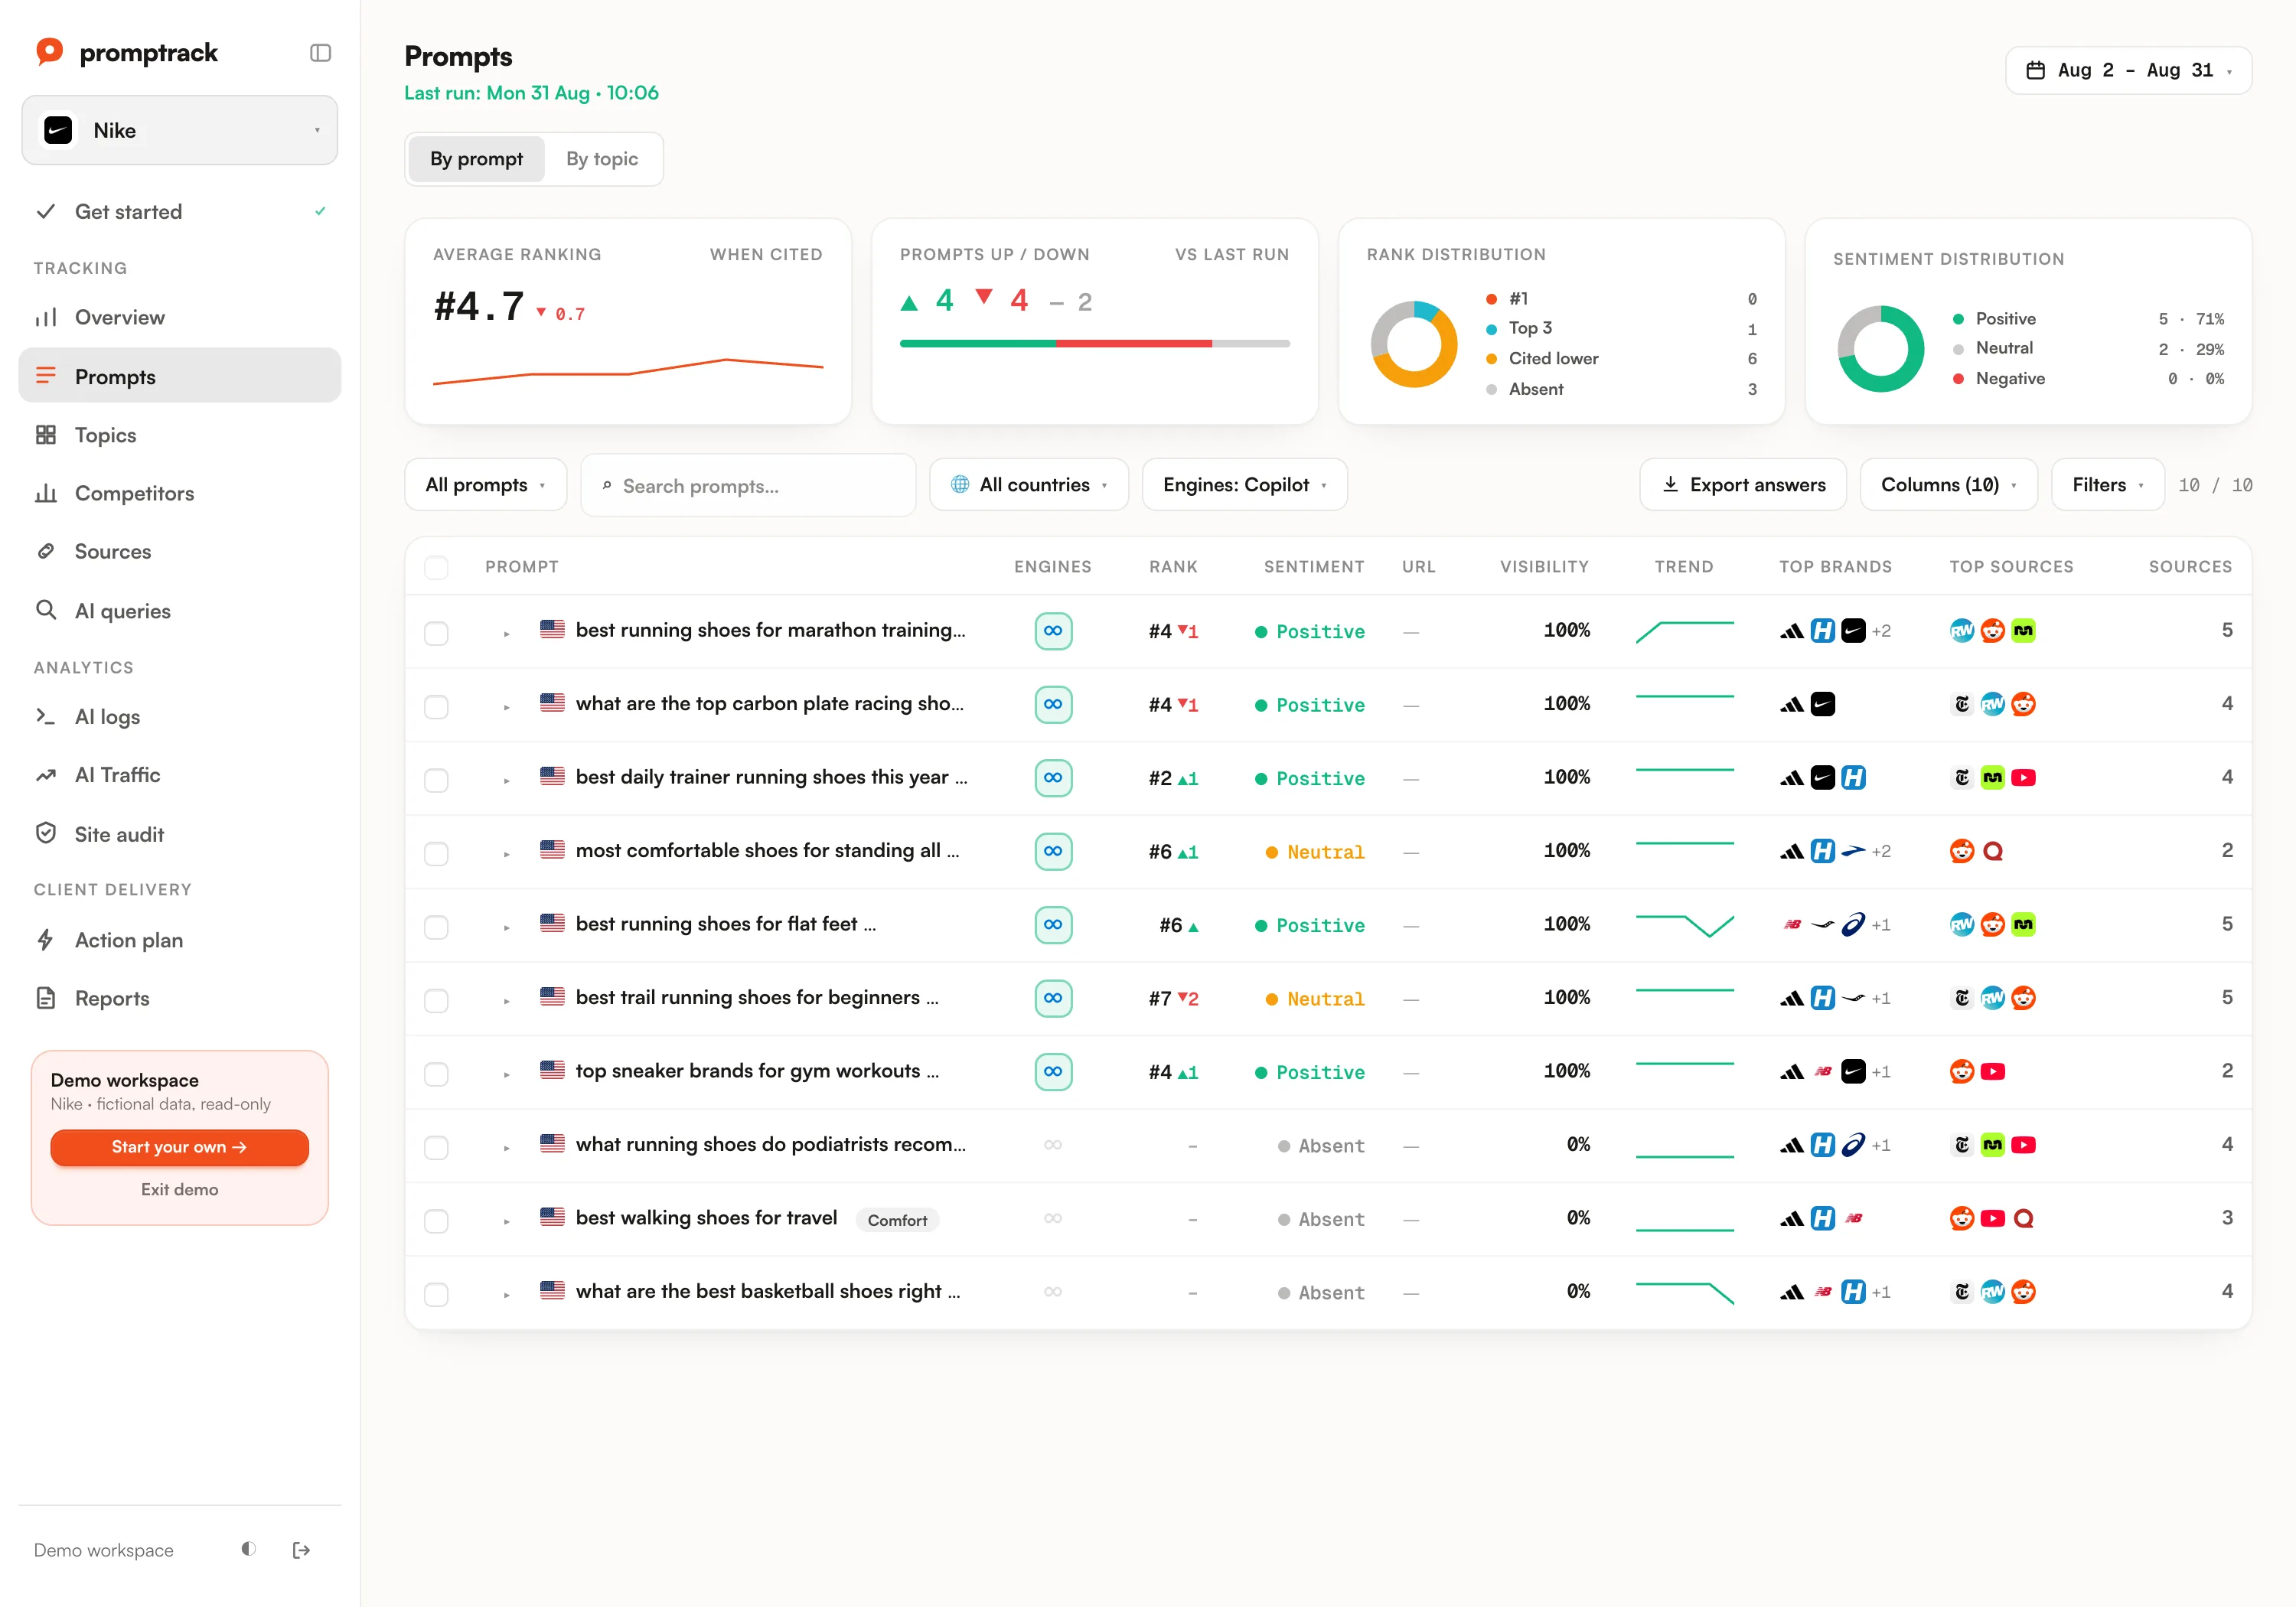Open the All prompts filter dropdown
Image resolution: width=2296 pixels, height=1607 pixels.
[485, 485]
